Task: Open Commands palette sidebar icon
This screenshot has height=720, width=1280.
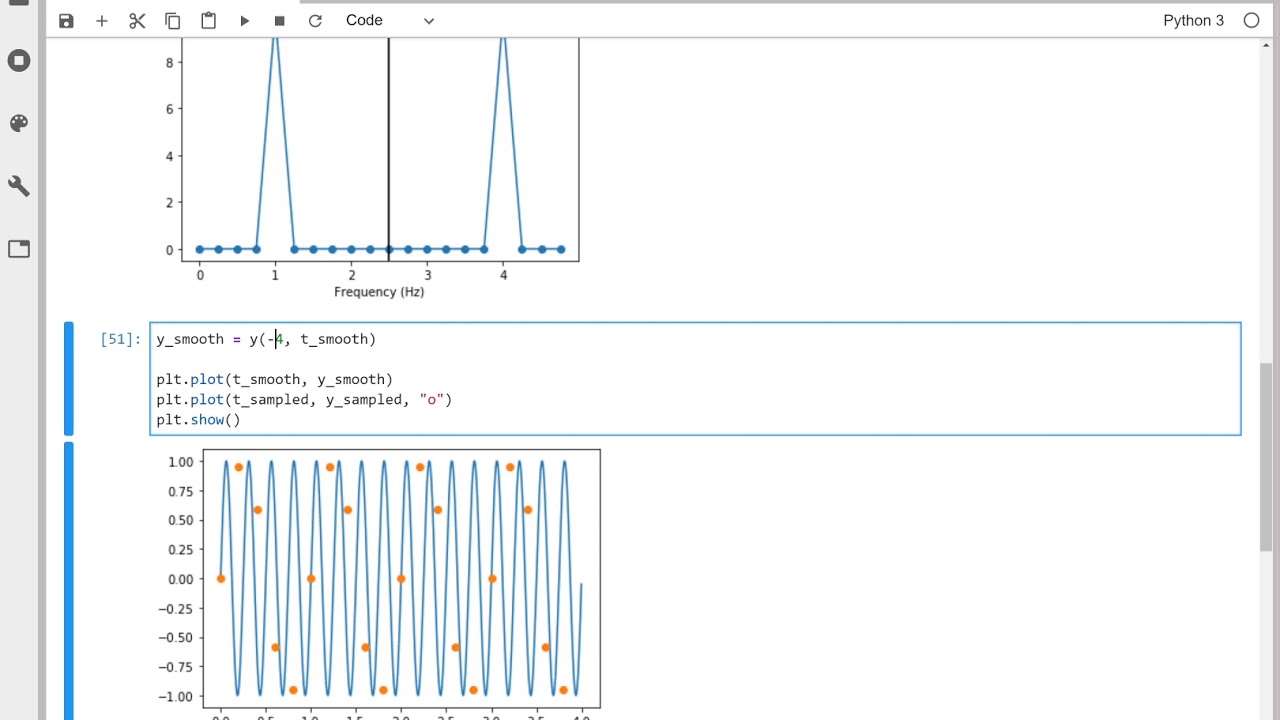Action: tap(19, 123)
